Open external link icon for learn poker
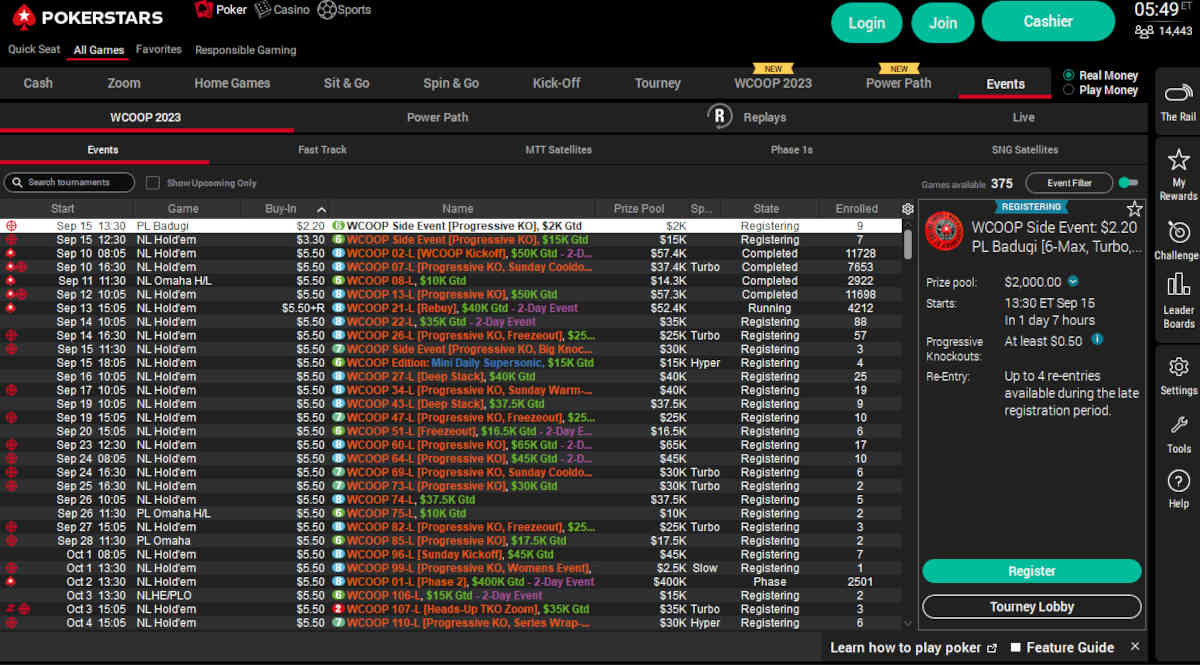This screenshot has height=665, width=1200. click(x=991, y=648)
